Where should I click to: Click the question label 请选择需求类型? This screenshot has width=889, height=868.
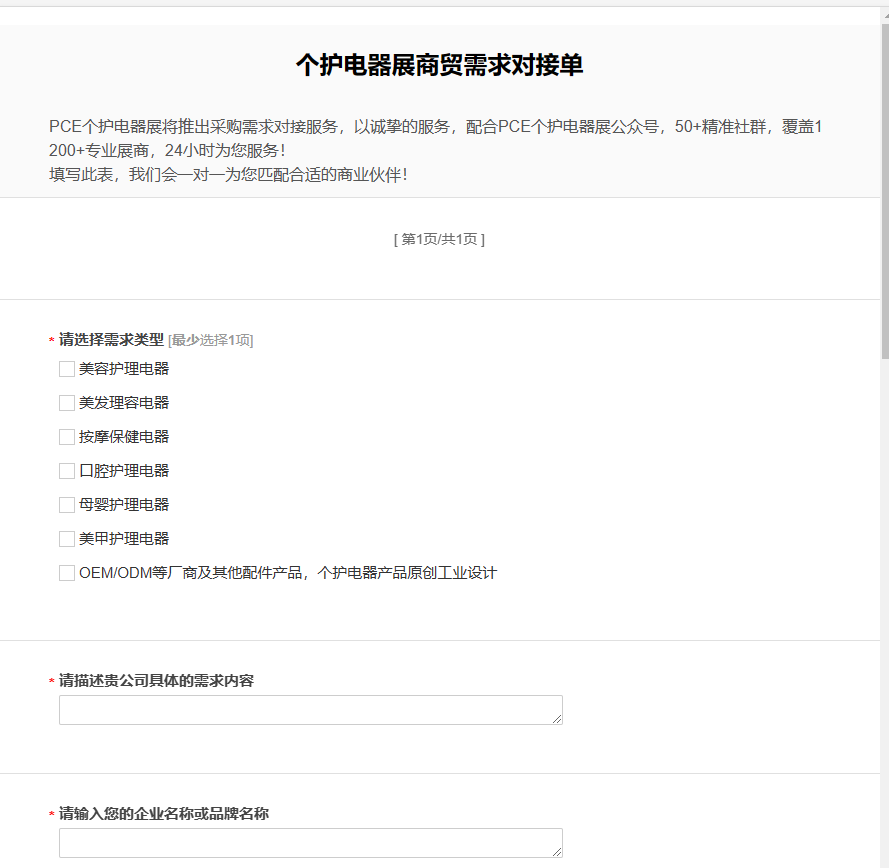pos(111,340)
